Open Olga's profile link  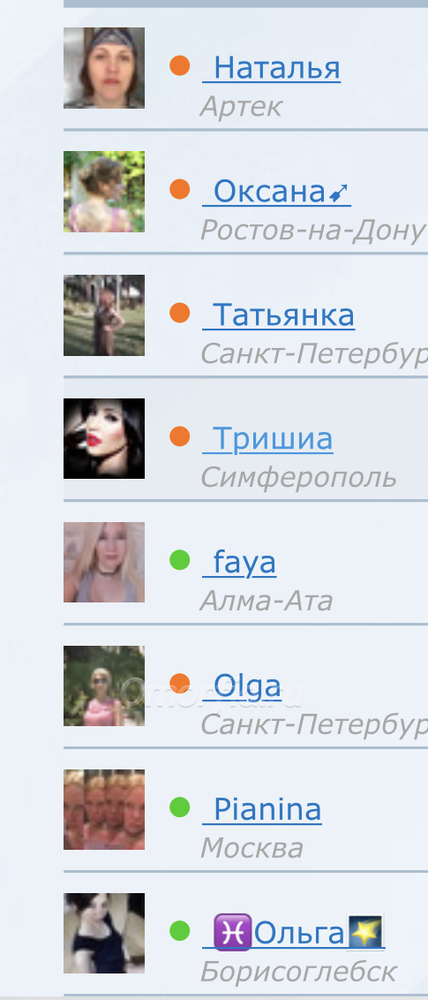[242, 686]
